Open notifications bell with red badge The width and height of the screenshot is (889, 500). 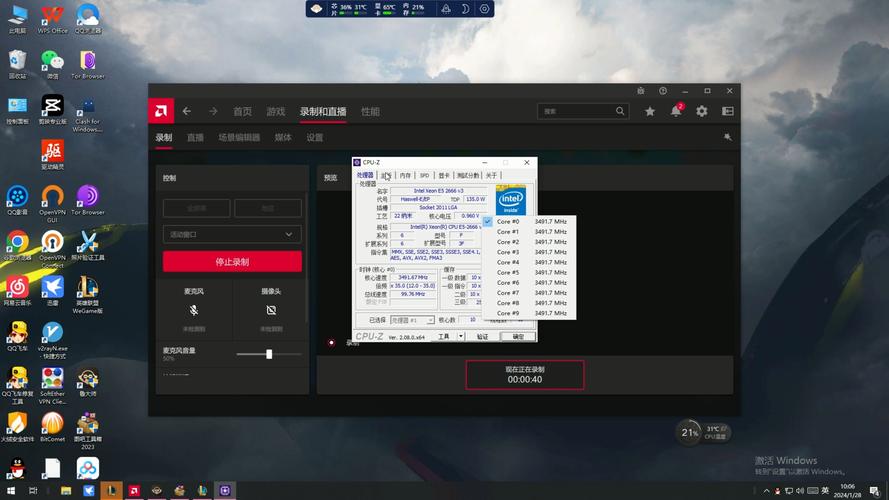click(x=676, y=111)
